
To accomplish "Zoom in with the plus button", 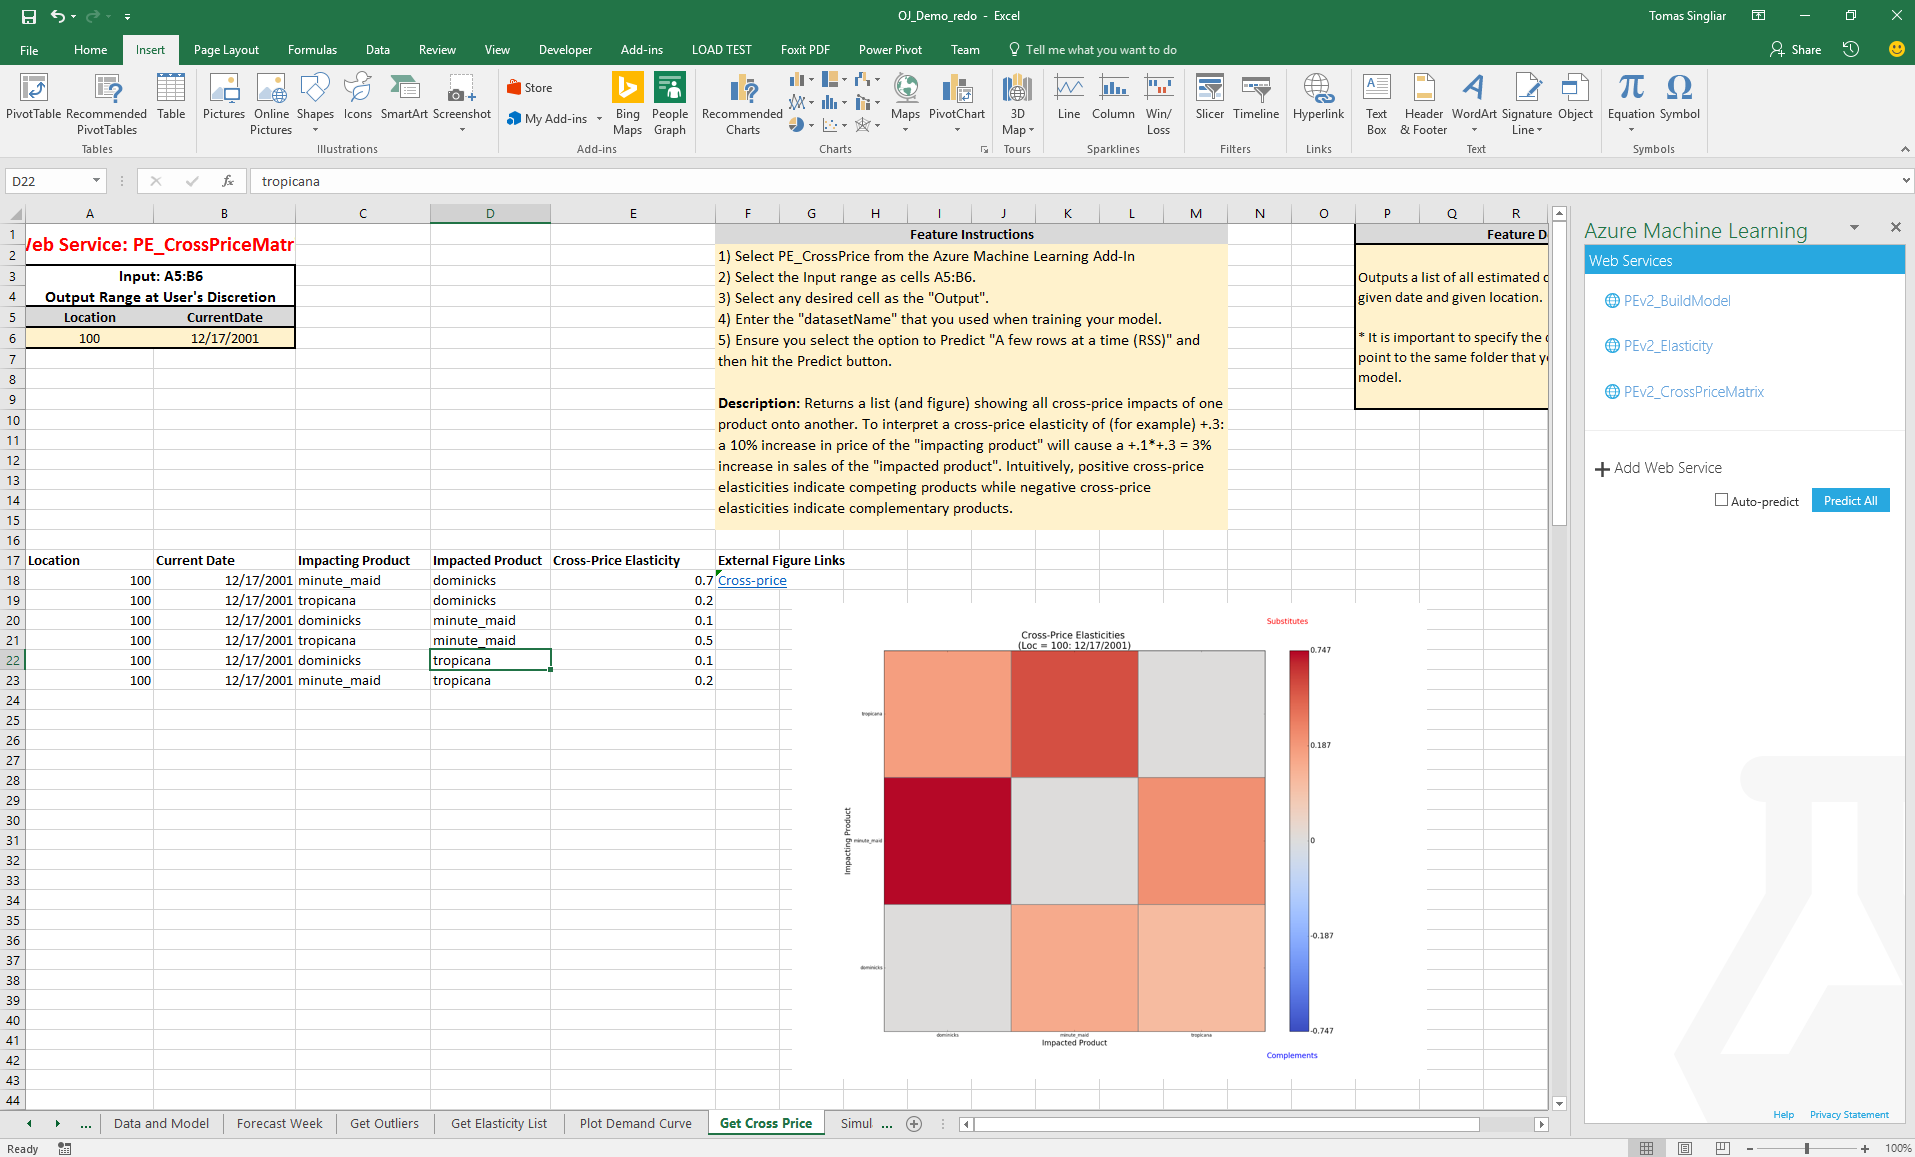I will tap(1865, 1149).
